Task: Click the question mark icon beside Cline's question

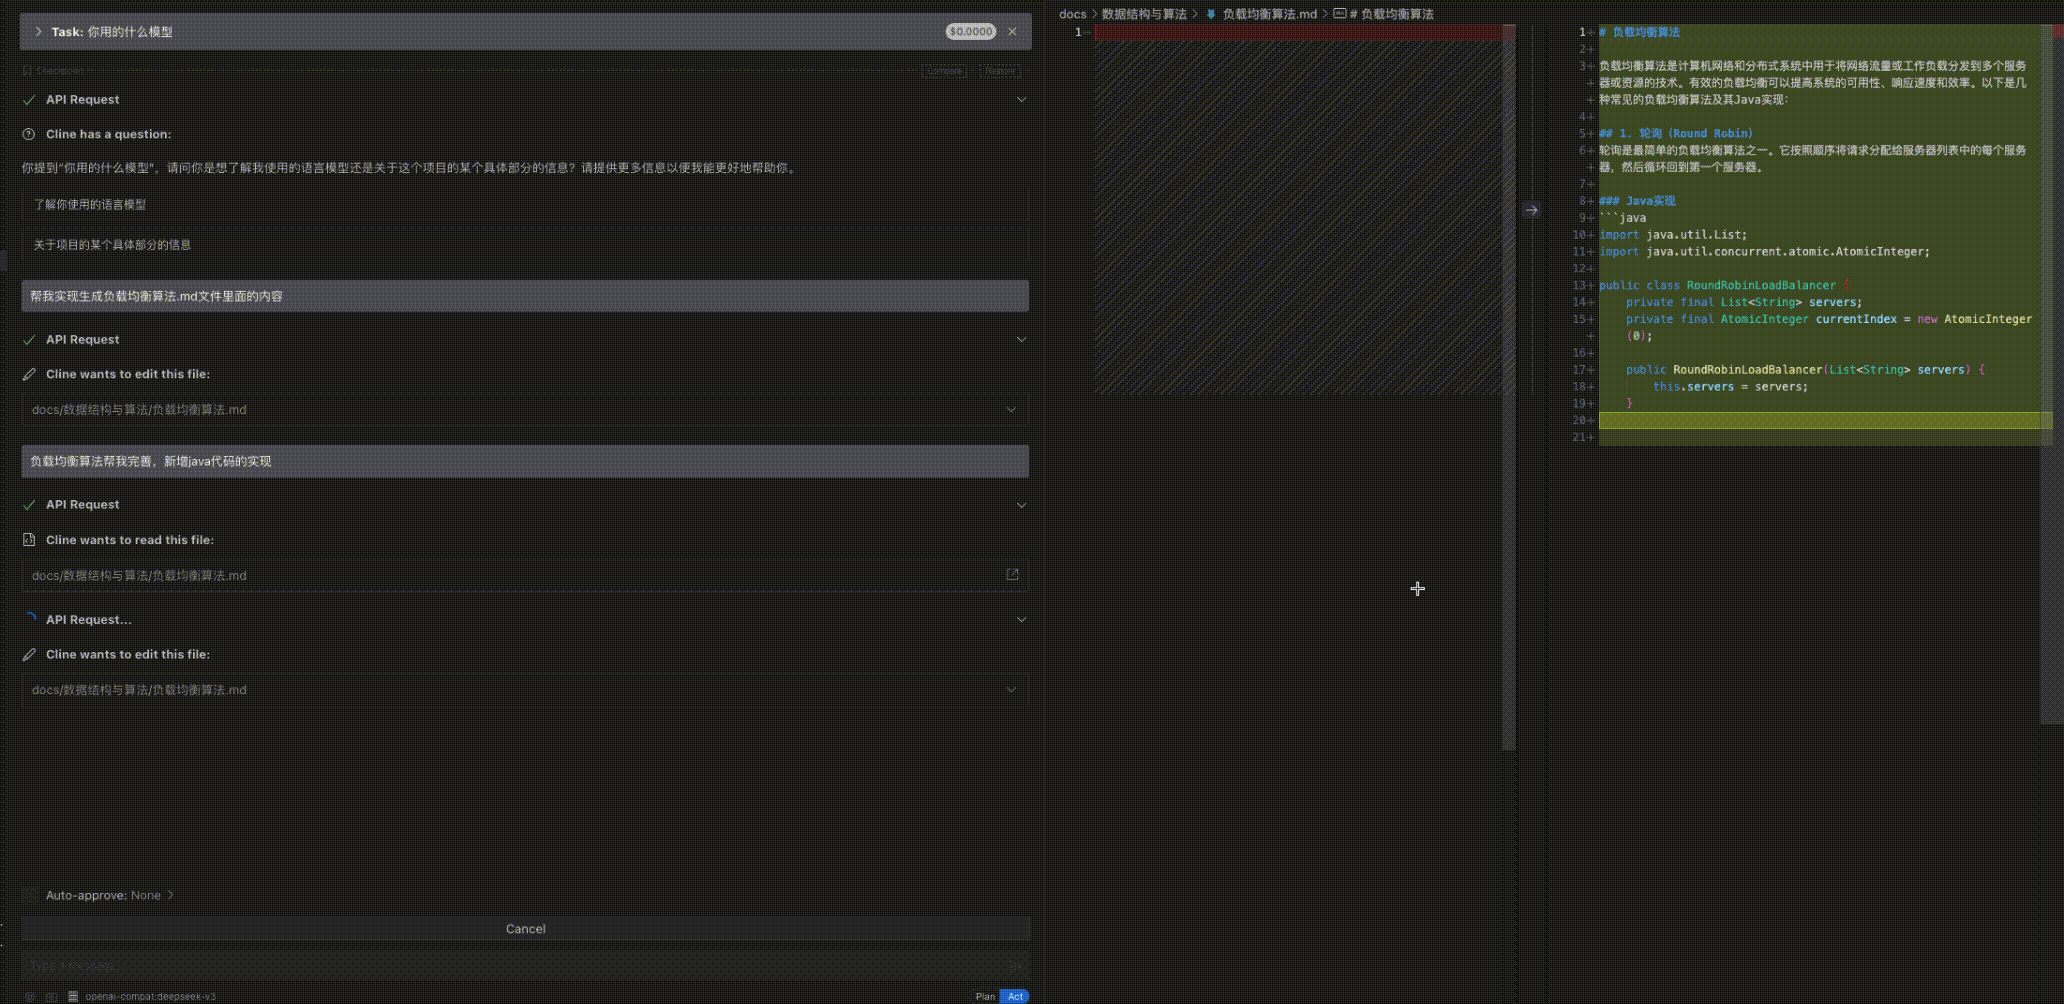Action: tap(28, 133)
